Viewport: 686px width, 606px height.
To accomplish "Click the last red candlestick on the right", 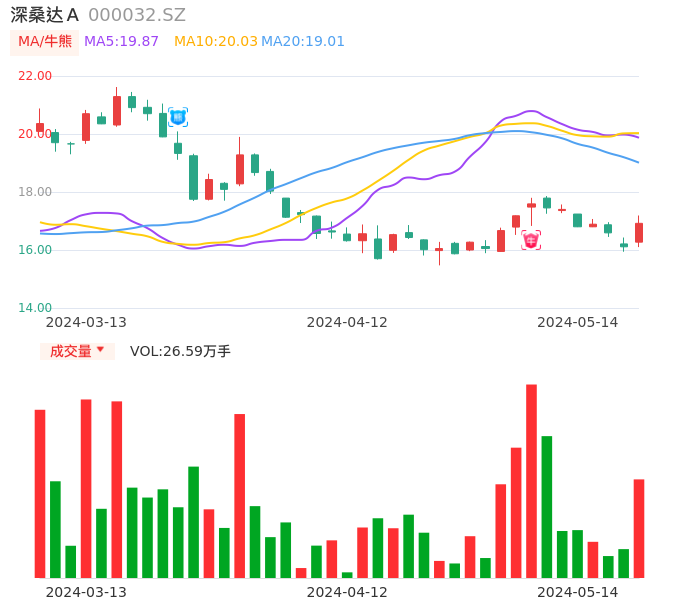I will click(x=639, y=232).
